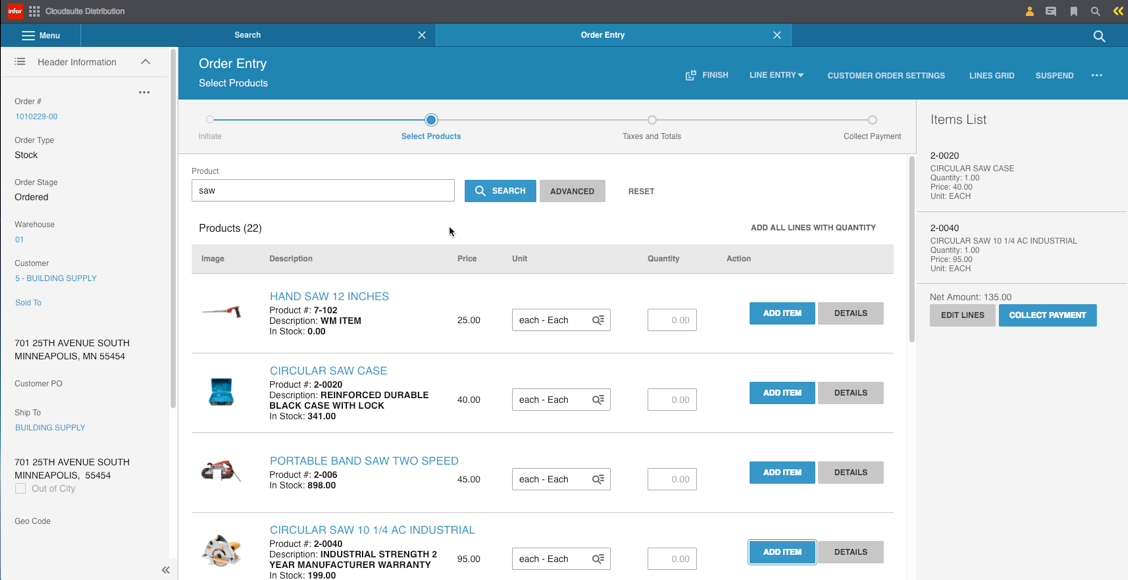
Task: Open the ellipsis menu in the header panel
Action: (x=144, y=91)
